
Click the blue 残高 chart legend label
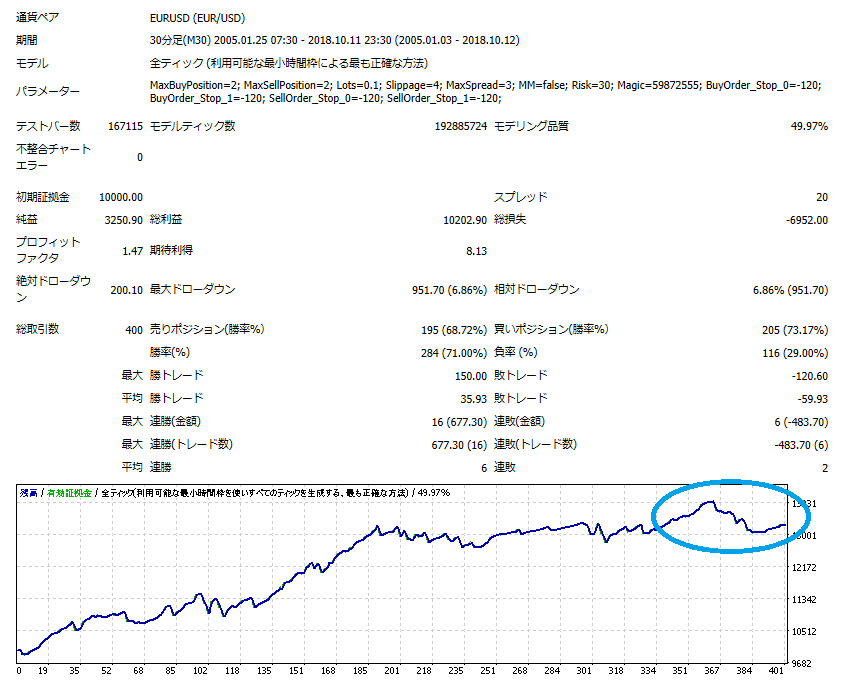tap(29, 493)
